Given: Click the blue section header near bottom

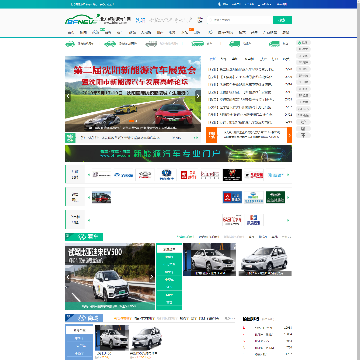Looking at the screenshot, I should [x=84, y=318].
